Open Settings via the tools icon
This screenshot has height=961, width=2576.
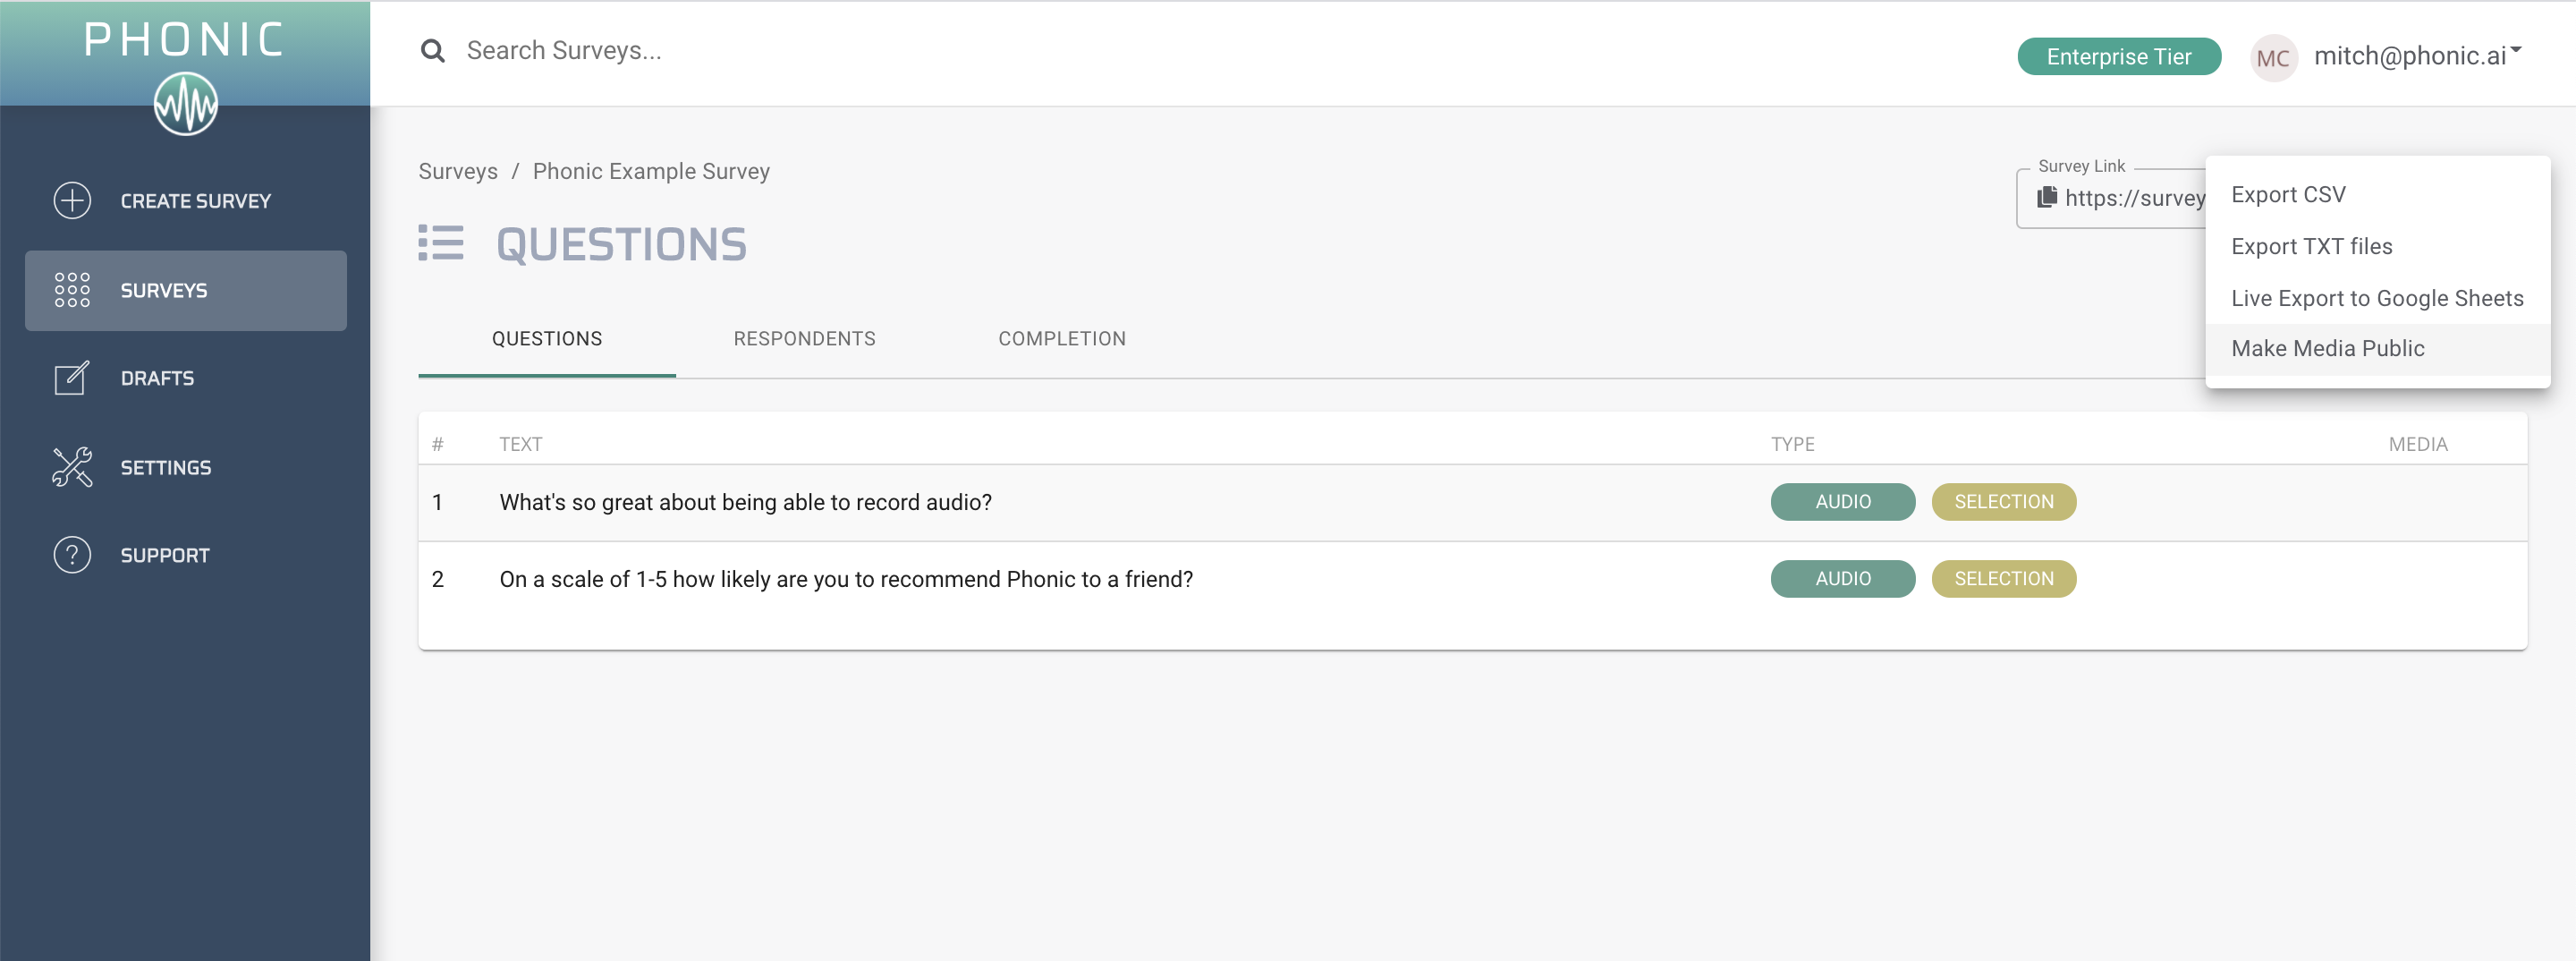pos(71,466)
